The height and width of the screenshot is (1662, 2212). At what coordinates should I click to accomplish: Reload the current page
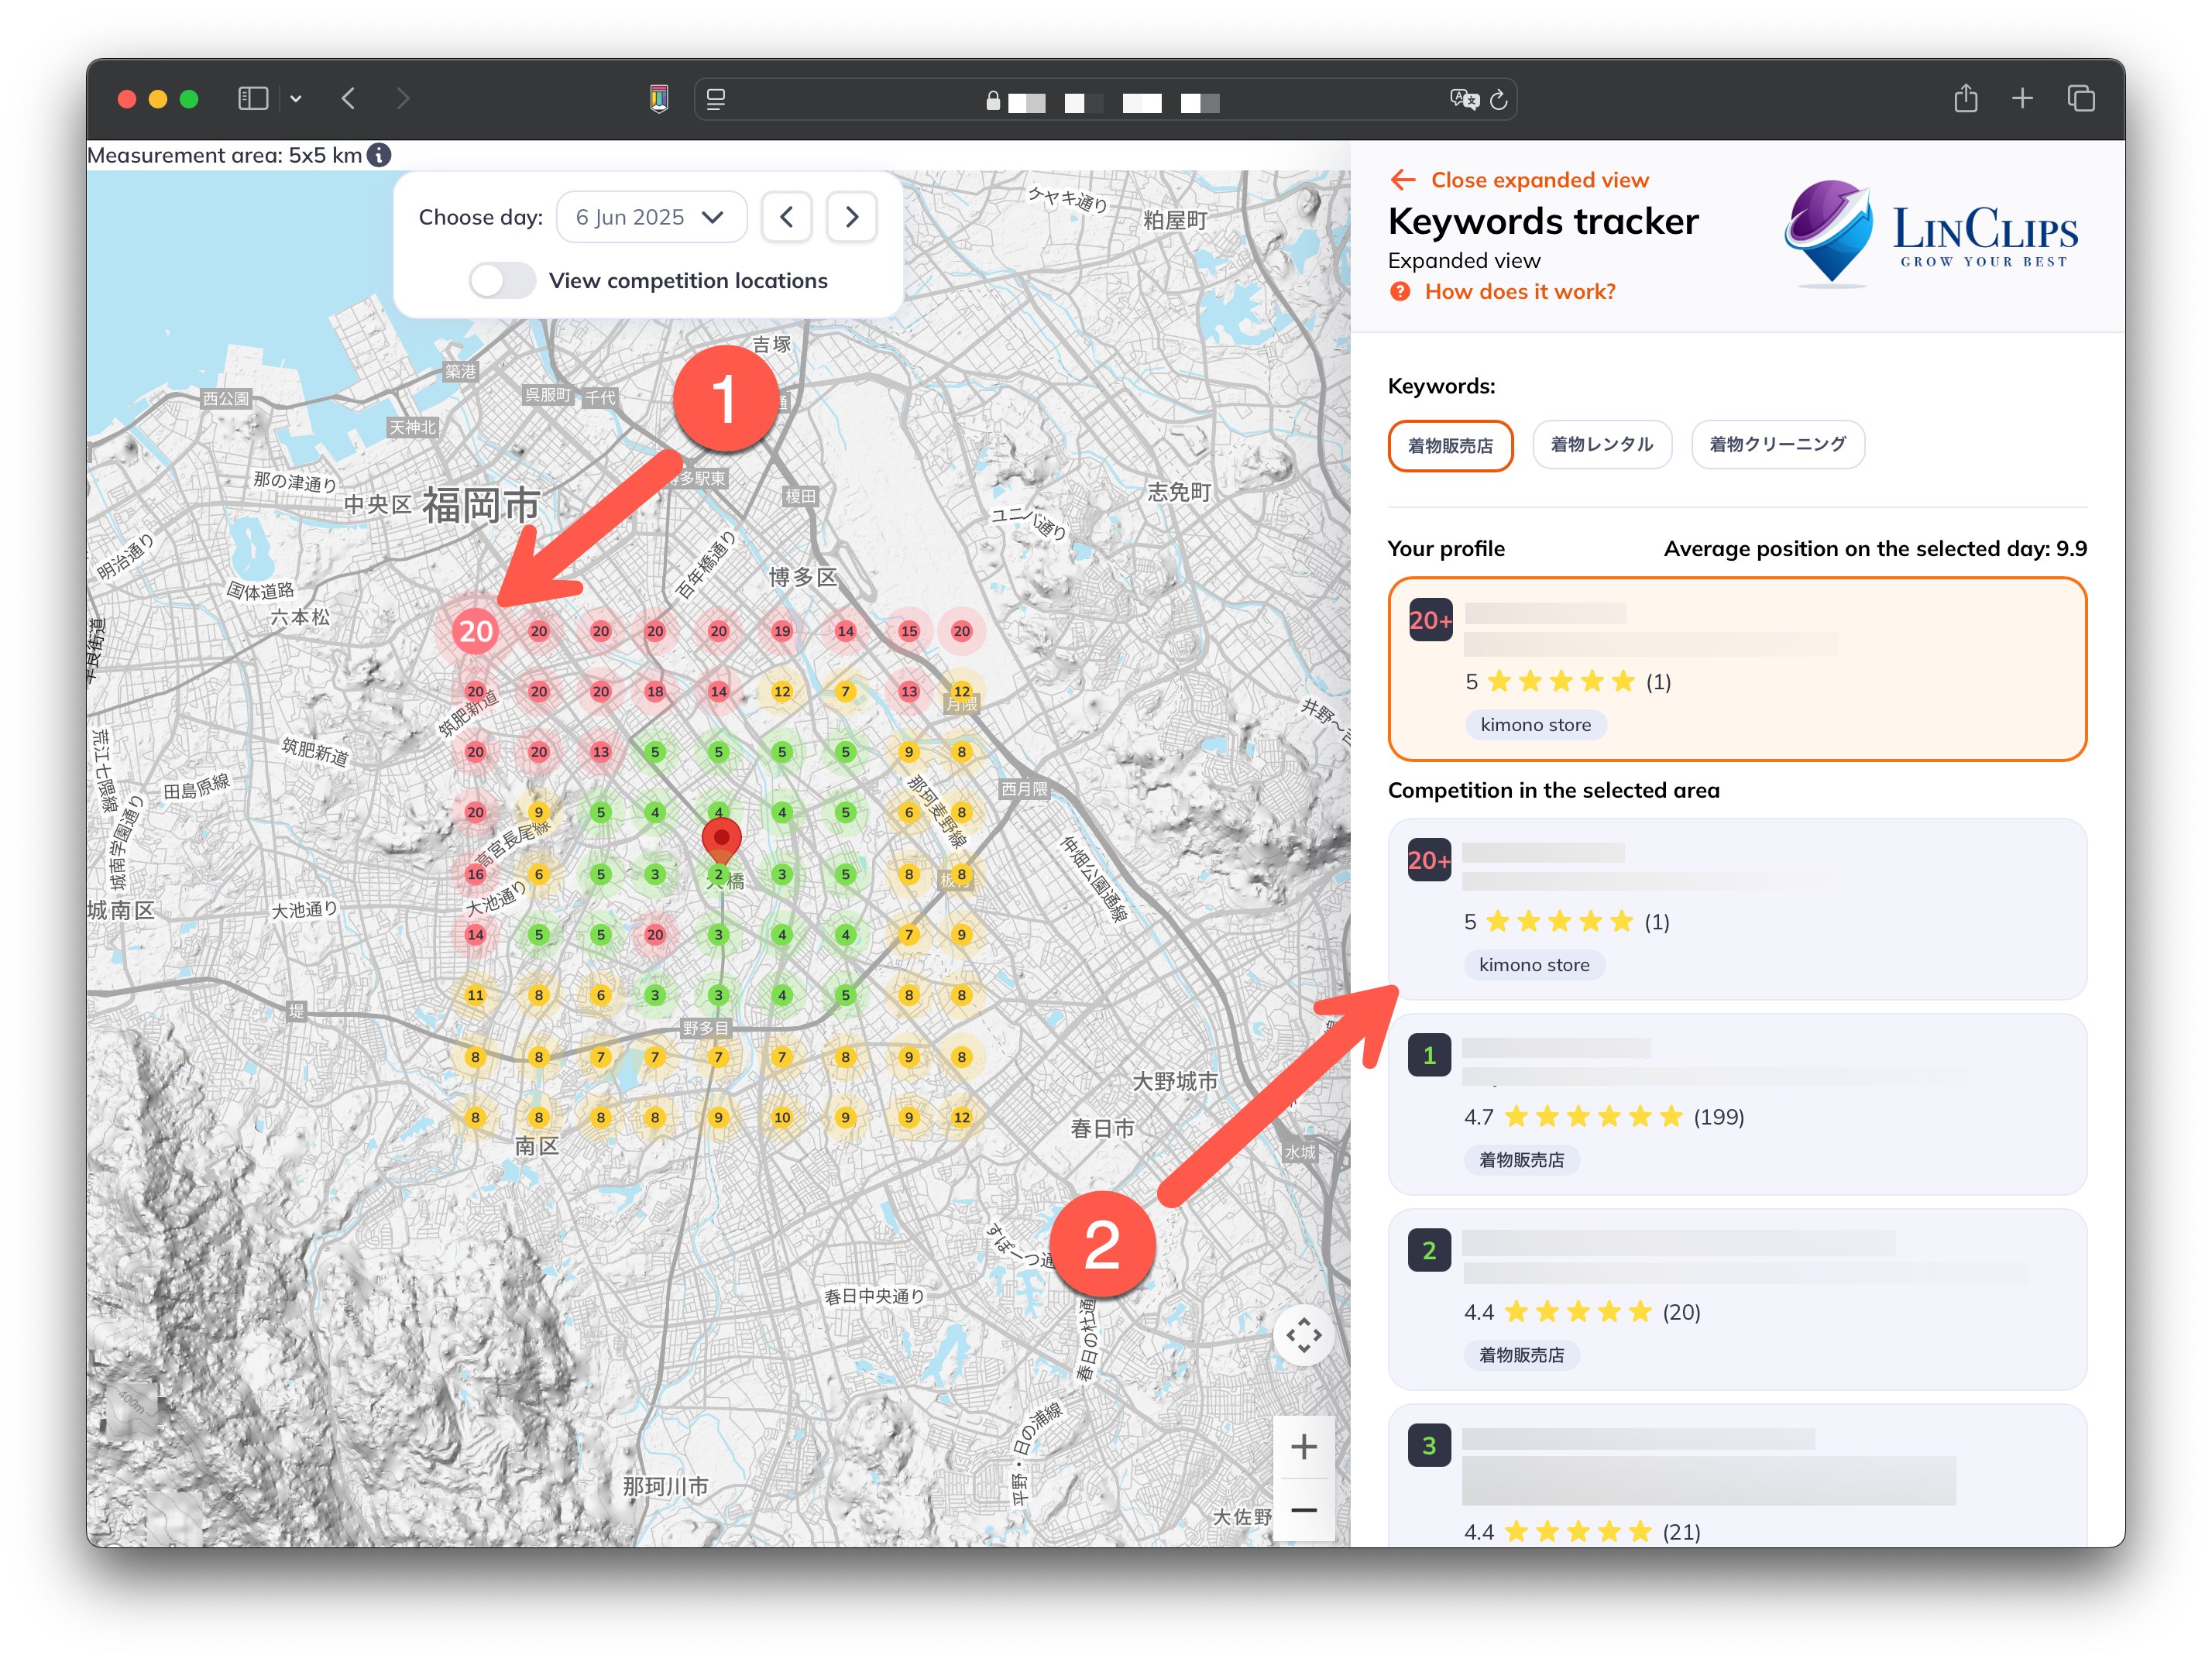1498,100
